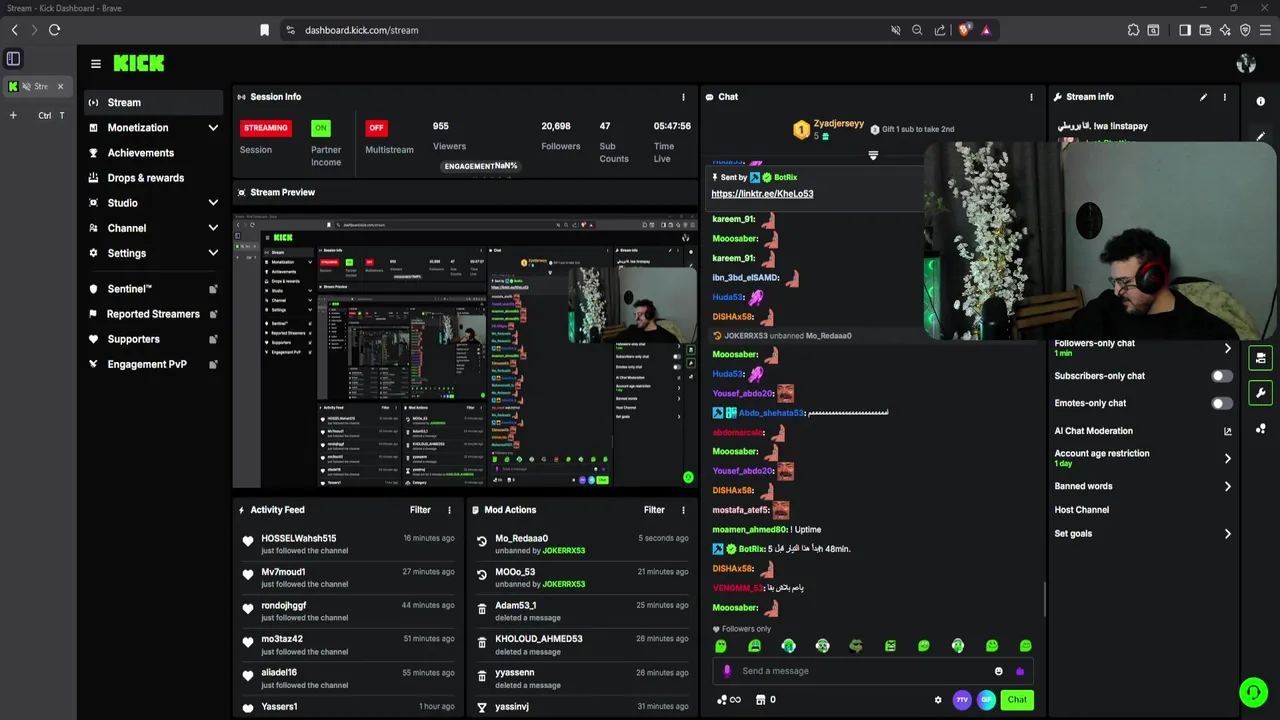Screen dimensions: 1280x720
Task: Reload the browser page
Action: (x=54, y=30)
